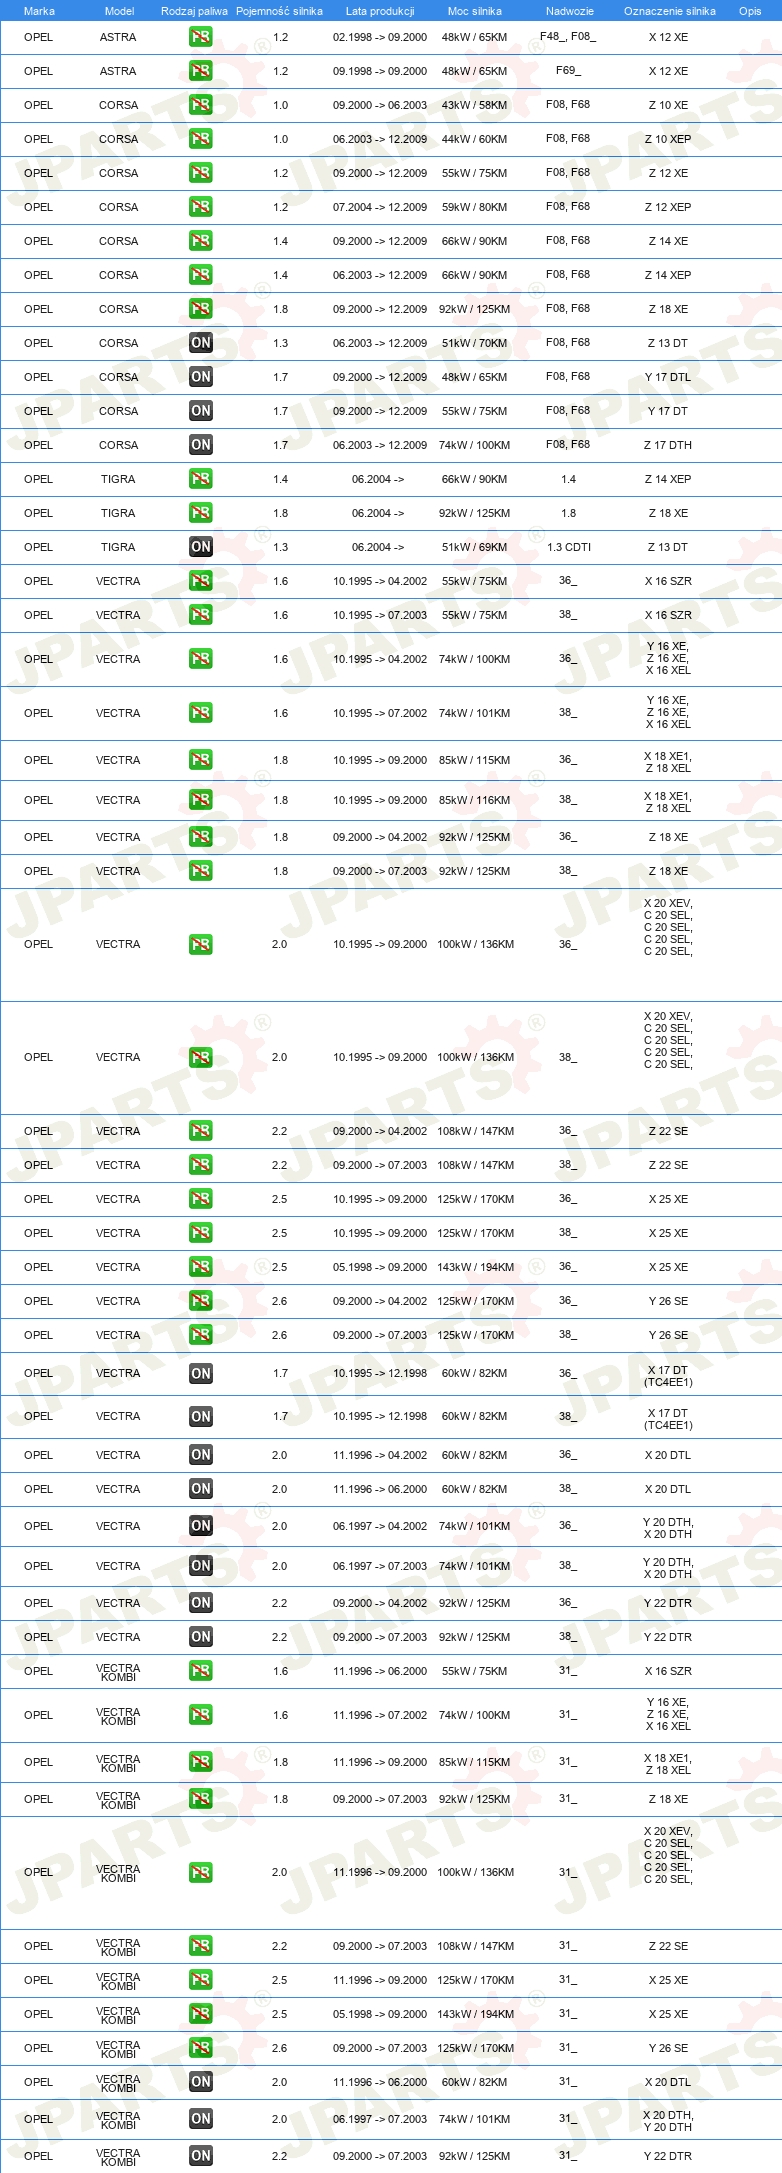Click the diesel ON icon for Corsa Z 17 DTH
This screenshot has width=782, height=2173.
[x=200, y=445]
